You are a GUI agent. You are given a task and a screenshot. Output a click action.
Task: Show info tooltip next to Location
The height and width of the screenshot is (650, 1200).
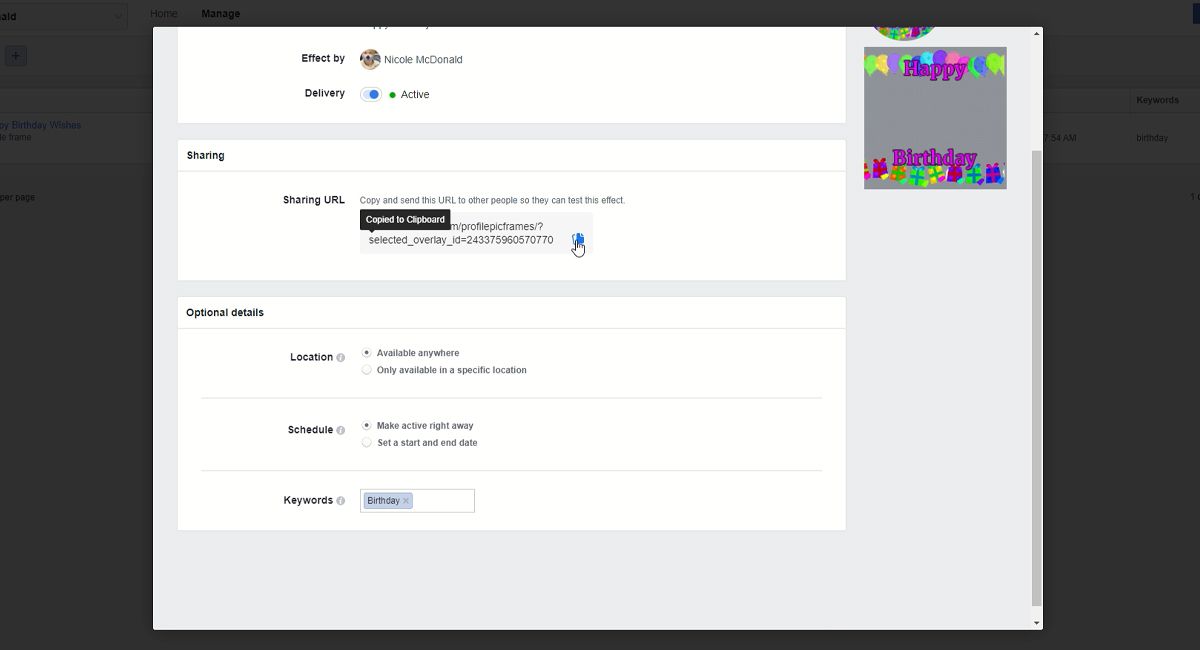341,358
